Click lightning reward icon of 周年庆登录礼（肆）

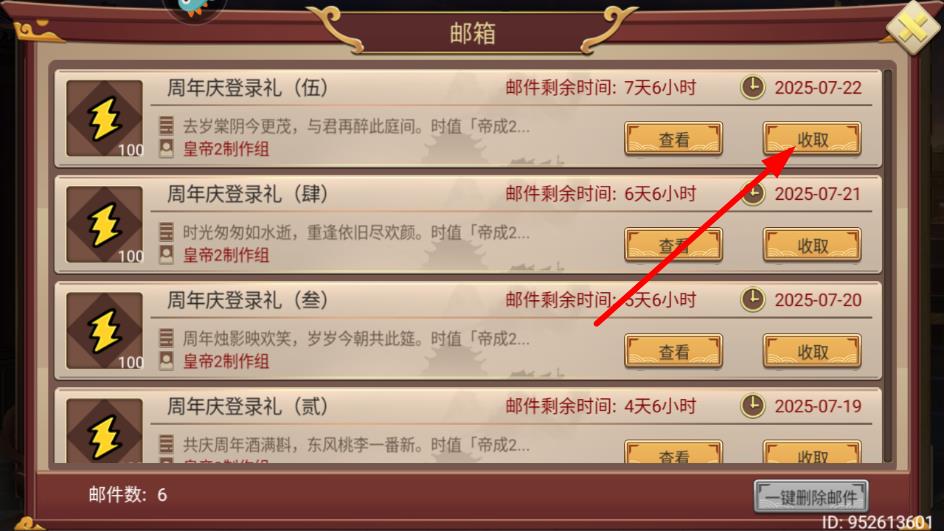coord(105,225)
